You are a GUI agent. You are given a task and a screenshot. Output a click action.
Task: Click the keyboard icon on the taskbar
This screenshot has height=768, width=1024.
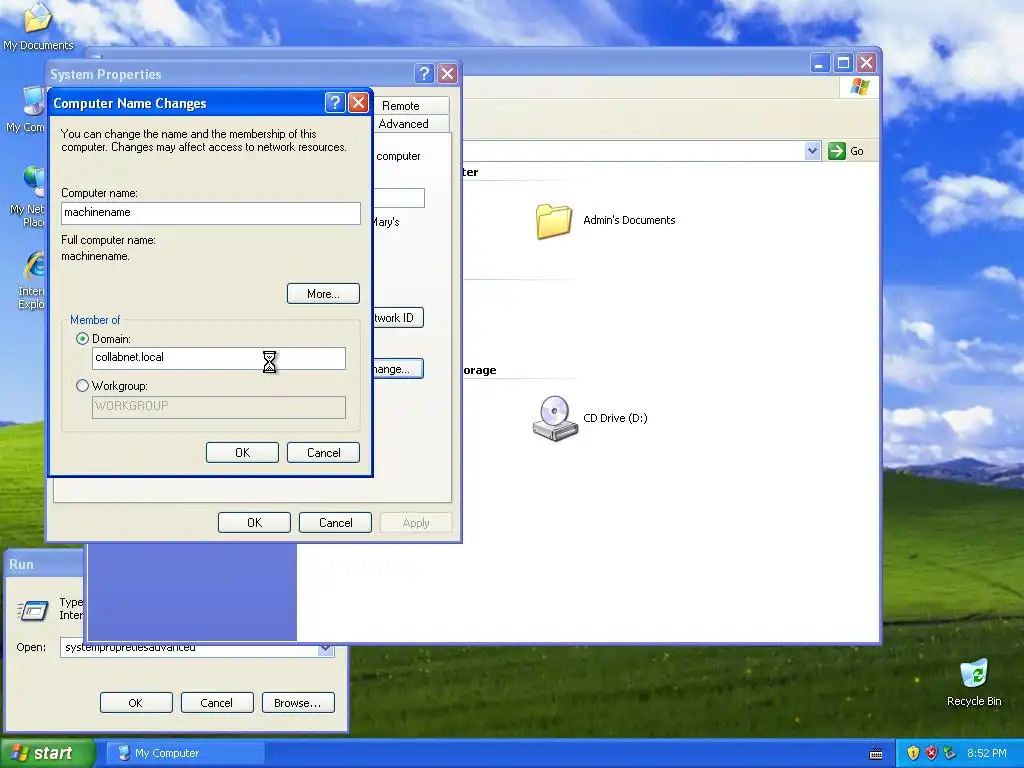[x=876, y=754]
